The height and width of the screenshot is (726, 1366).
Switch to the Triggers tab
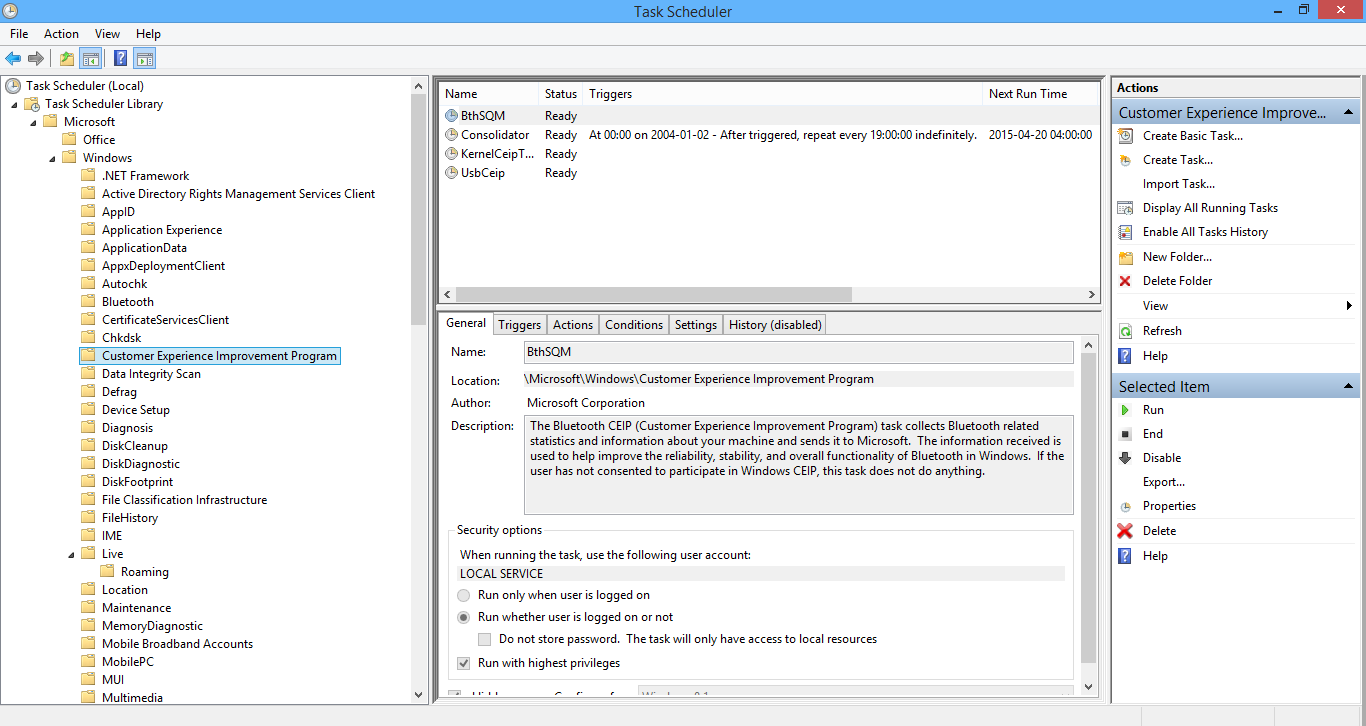pyautogui.click(x=519, y=325)
